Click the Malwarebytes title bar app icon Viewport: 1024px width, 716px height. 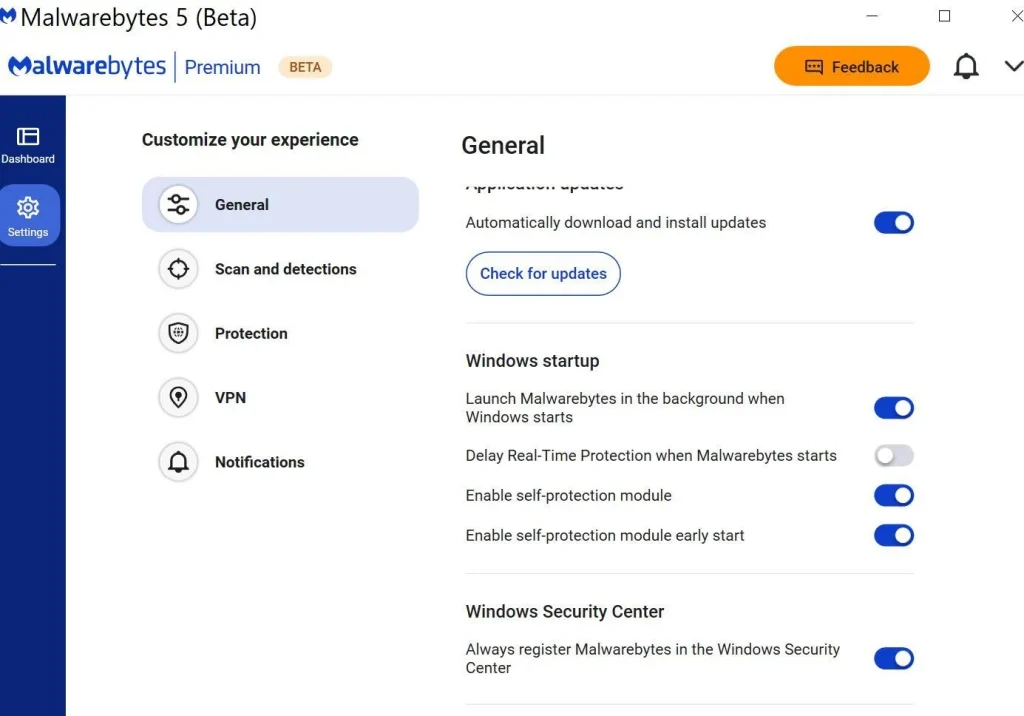coord(8,16)
